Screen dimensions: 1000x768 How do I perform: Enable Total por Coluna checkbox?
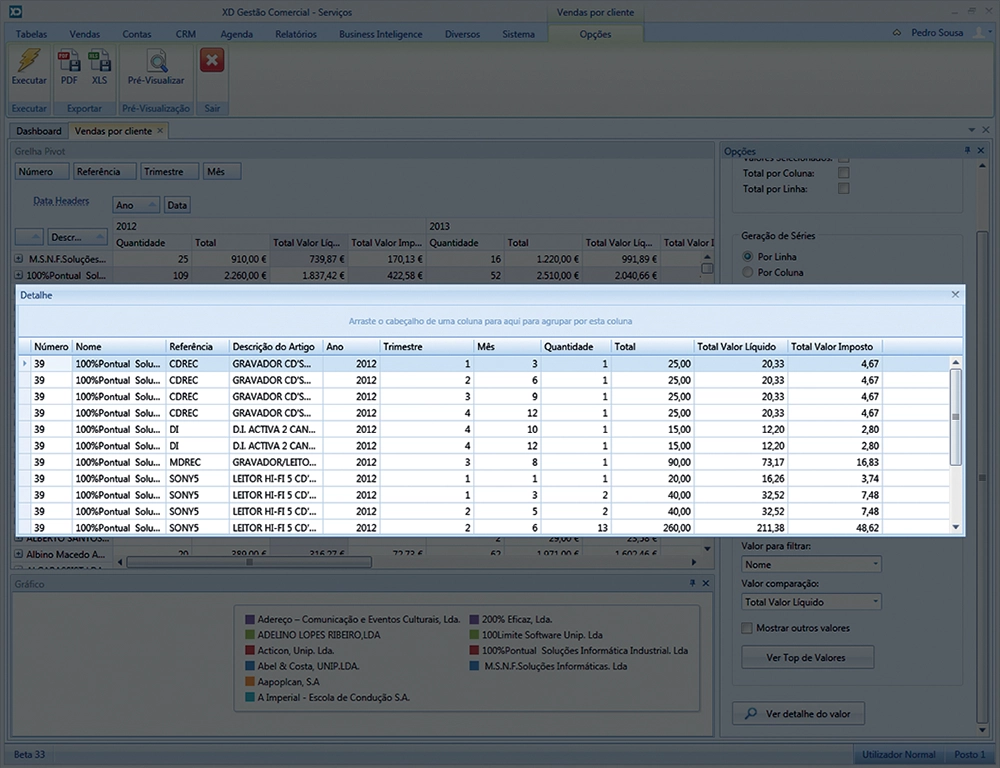(844, 173)
